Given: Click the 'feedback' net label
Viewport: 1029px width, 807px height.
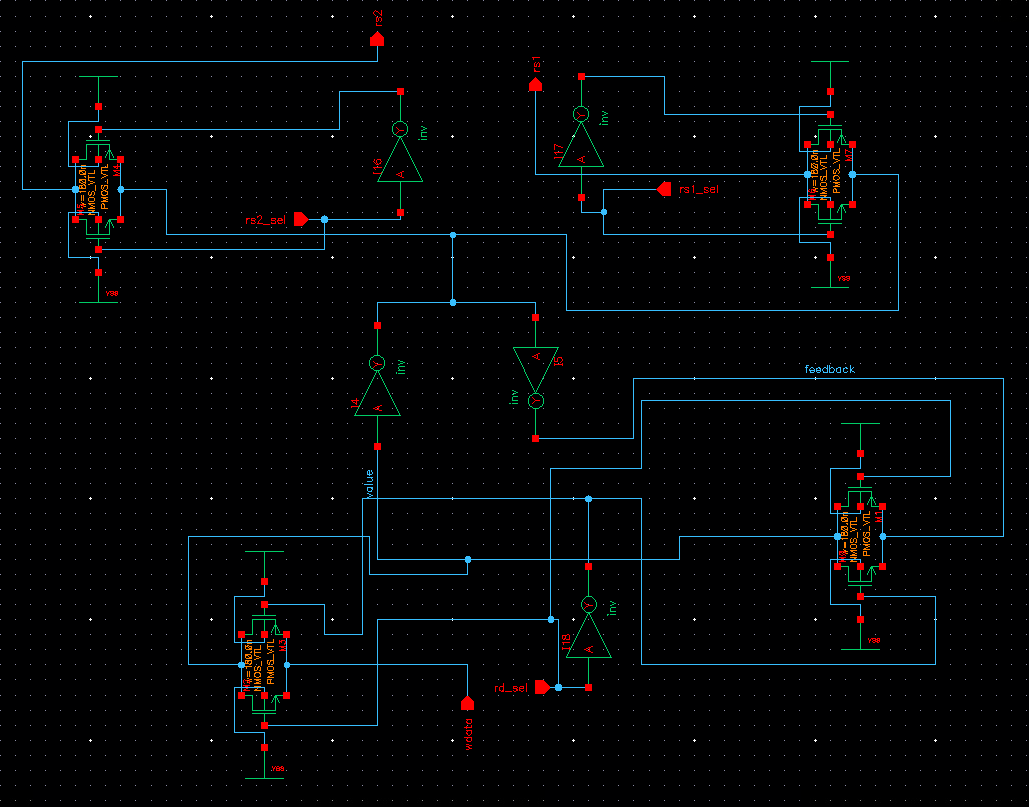Looking at the screenshot, I should point(830,369).
